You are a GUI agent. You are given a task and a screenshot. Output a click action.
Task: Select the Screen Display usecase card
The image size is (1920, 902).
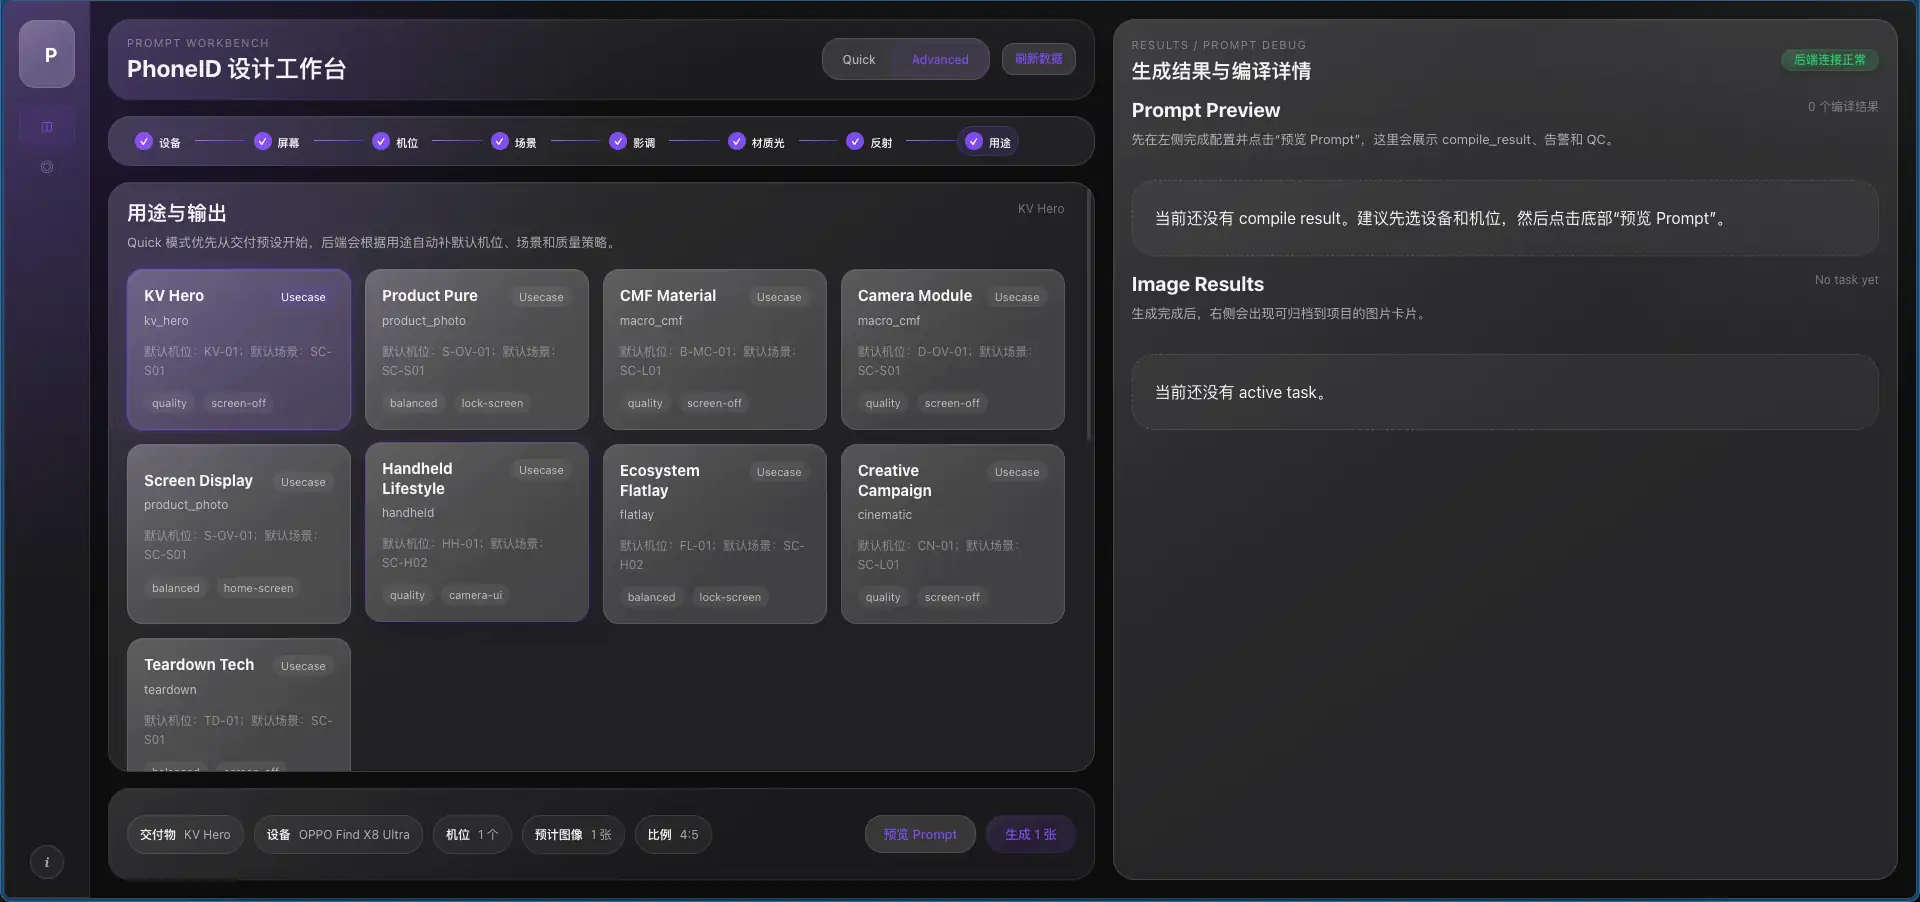point(239,534)
